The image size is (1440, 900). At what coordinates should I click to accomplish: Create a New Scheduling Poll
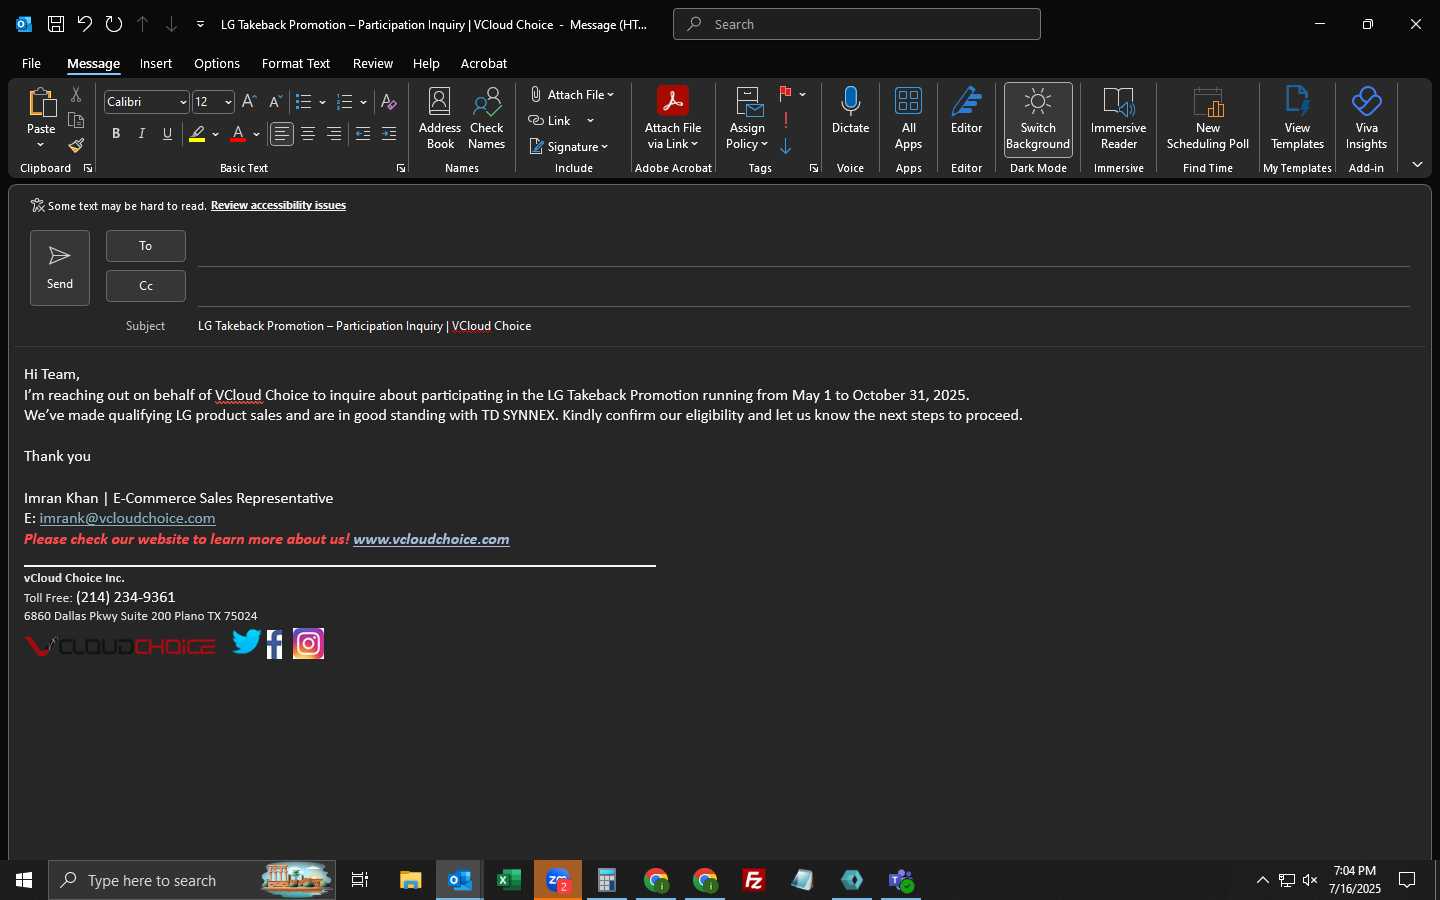tap(1208, 118)
